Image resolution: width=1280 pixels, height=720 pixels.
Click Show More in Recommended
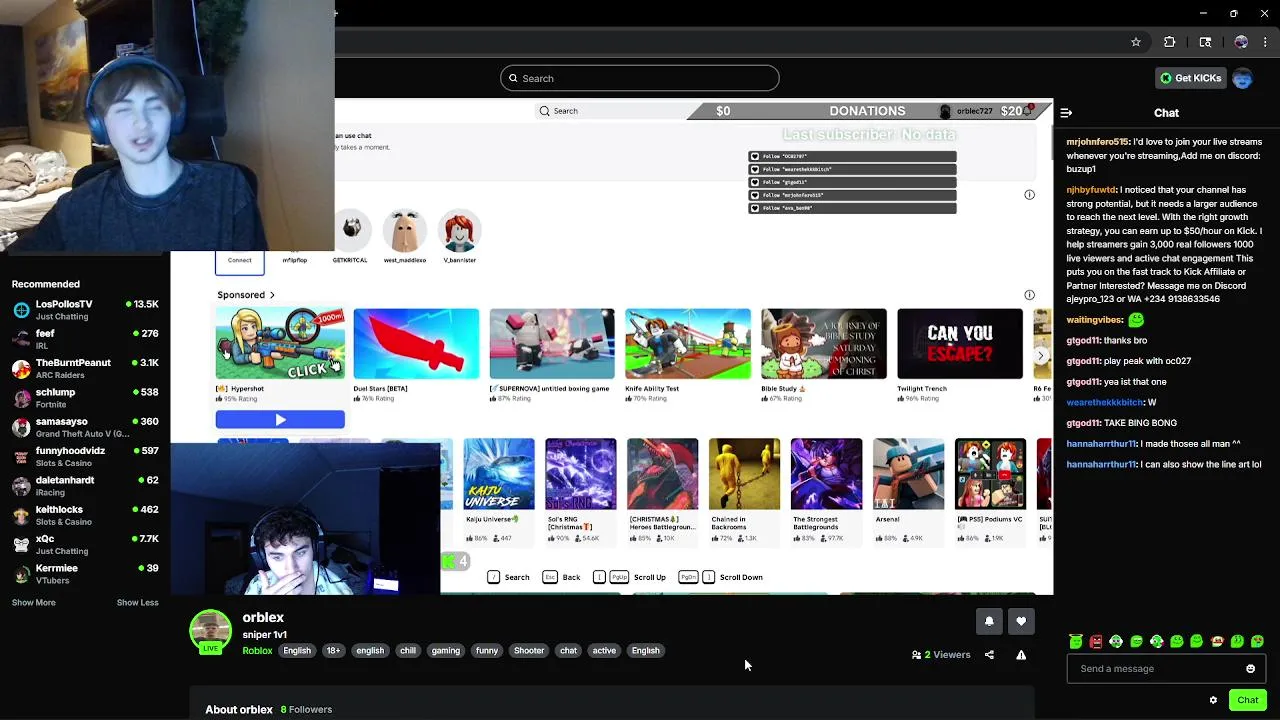[x=34, y=603]
